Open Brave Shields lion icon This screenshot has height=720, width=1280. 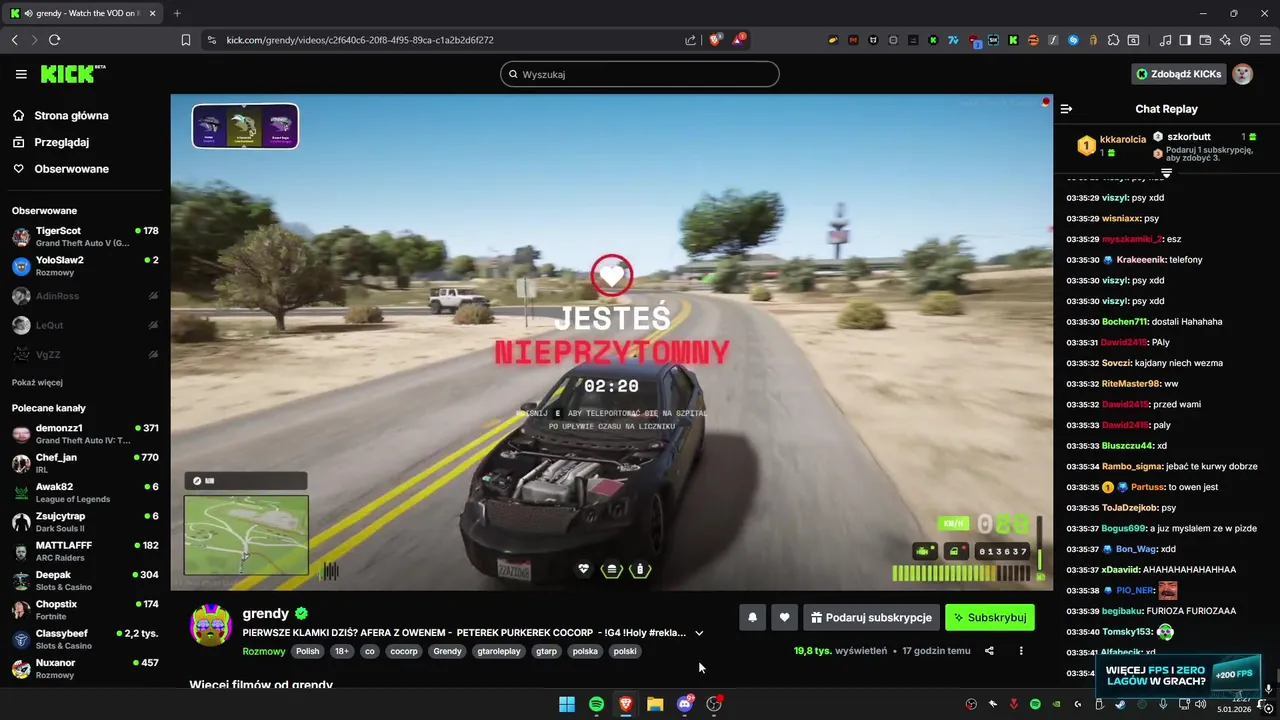715,40
